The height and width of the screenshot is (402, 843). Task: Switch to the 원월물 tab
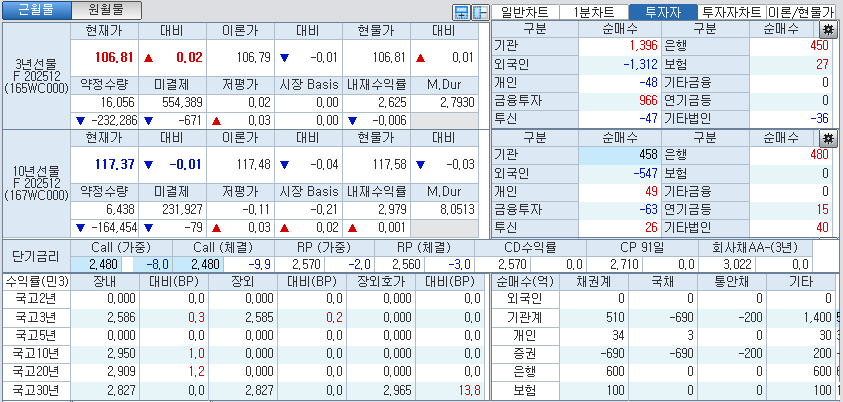click(x=106, y=10)
